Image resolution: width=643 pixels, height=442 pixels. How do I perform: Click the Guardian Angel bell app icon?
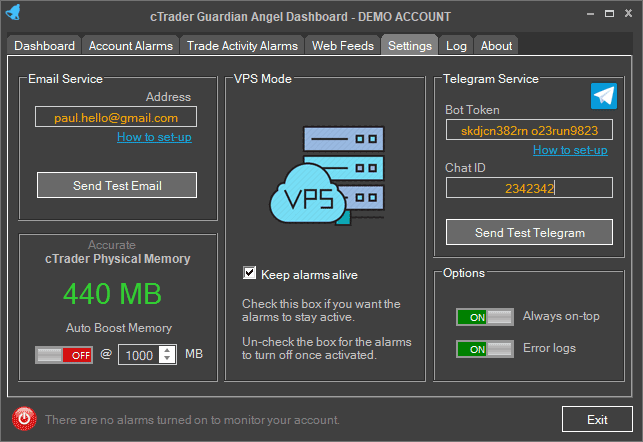[13, 12]
